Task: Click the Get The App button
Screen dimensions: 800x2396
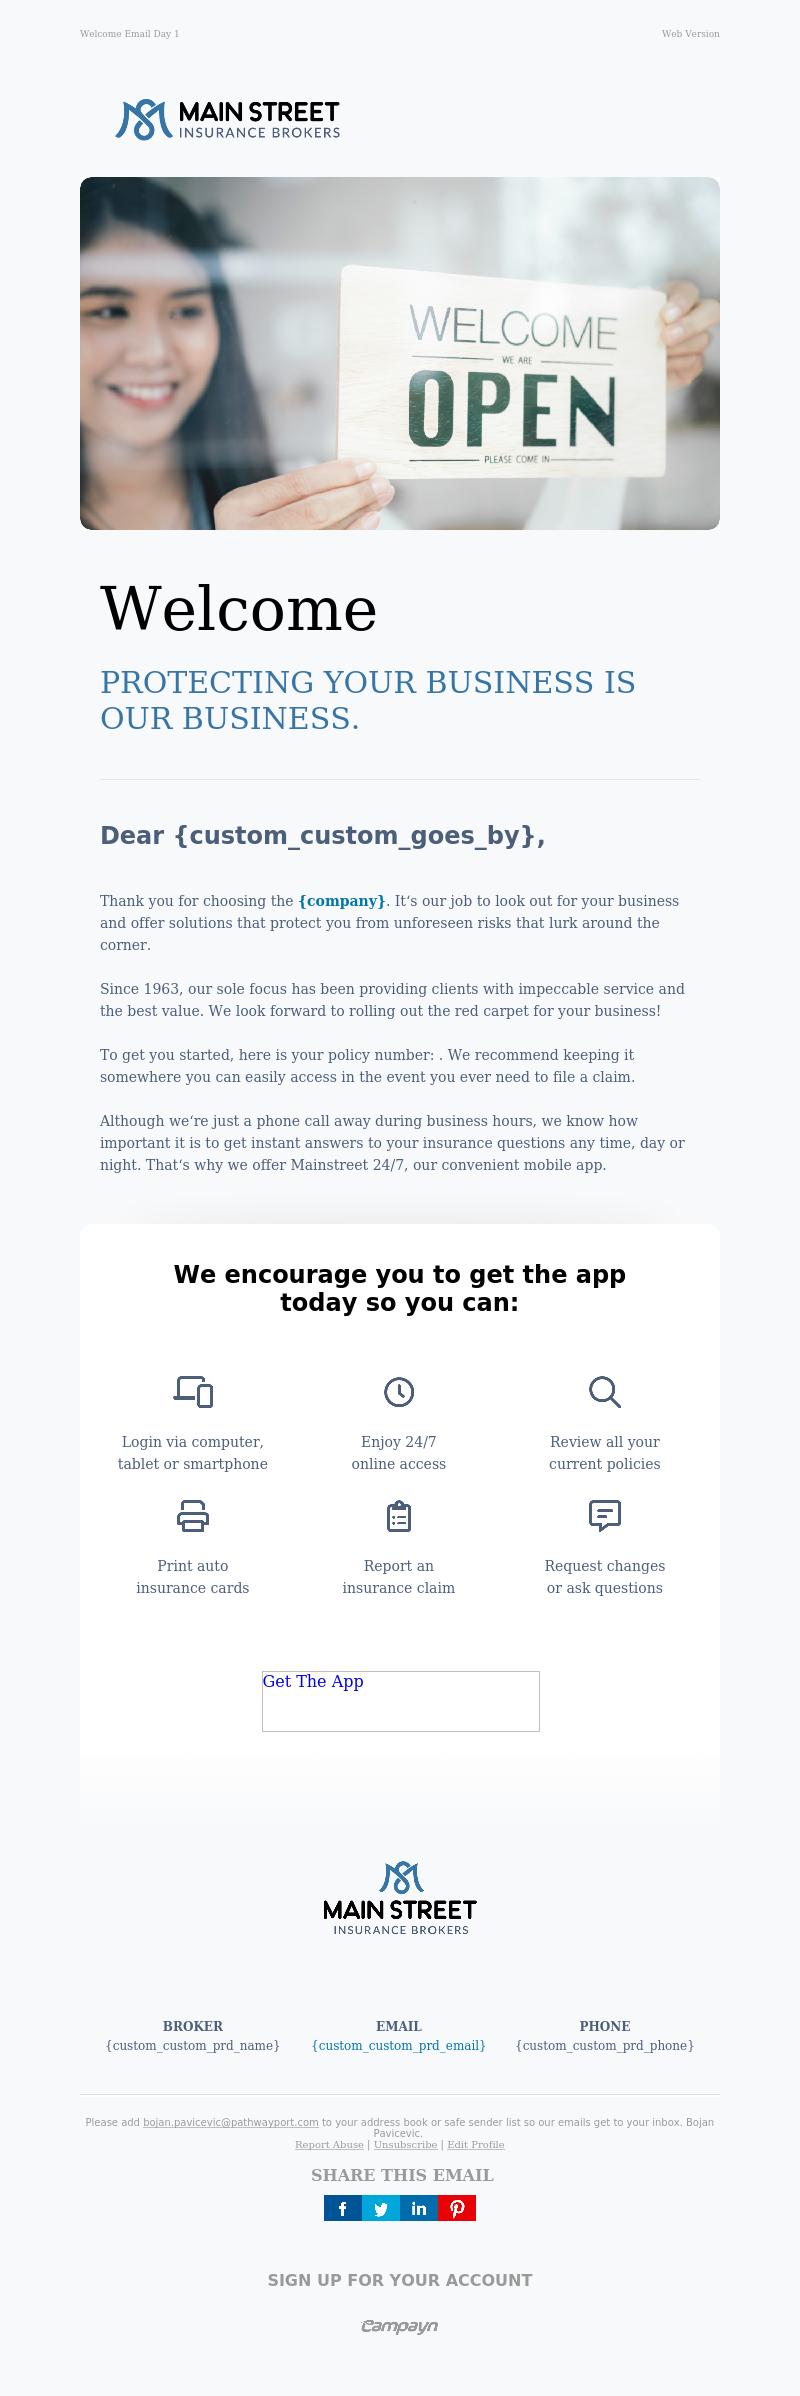Action: pyautogui.click(x=401, y=1701)
